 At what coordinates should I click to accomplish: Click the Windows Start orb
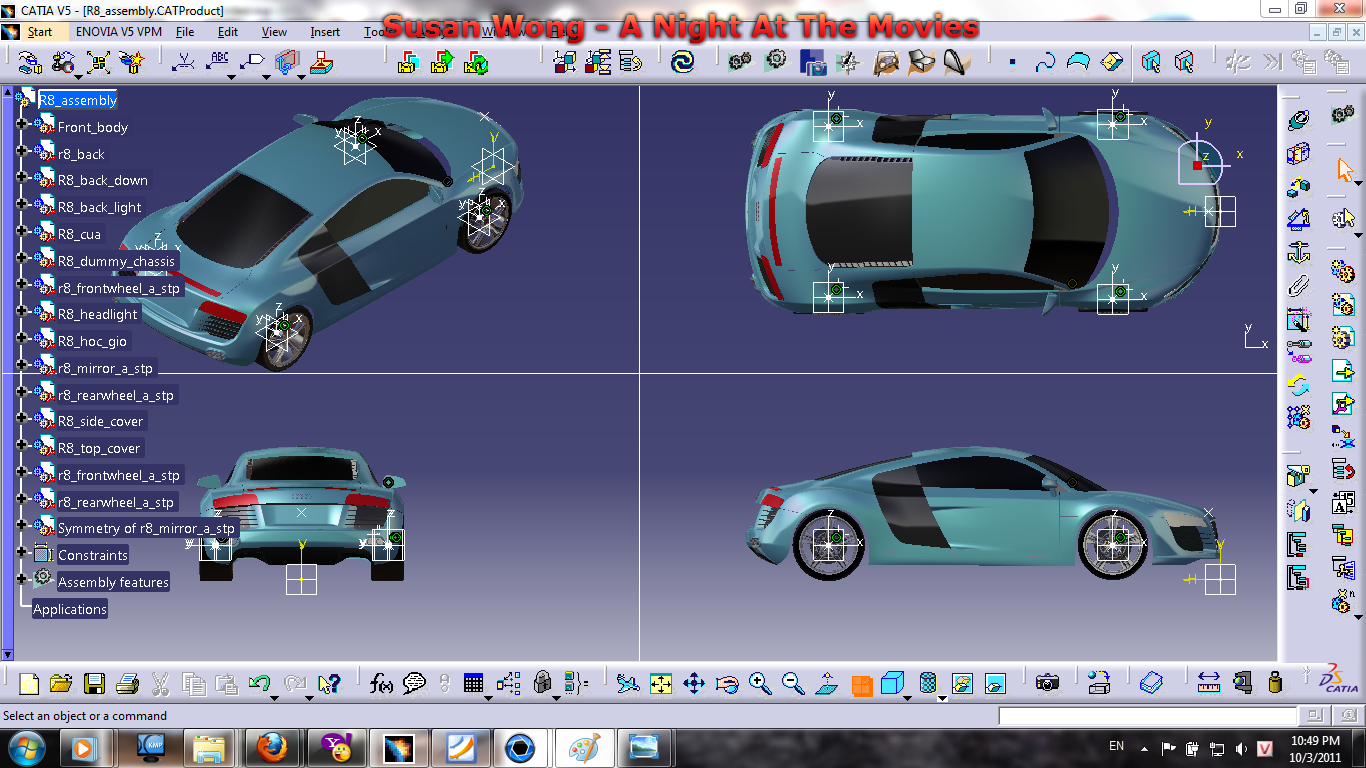pyautogui.click(x=25, y=748)
